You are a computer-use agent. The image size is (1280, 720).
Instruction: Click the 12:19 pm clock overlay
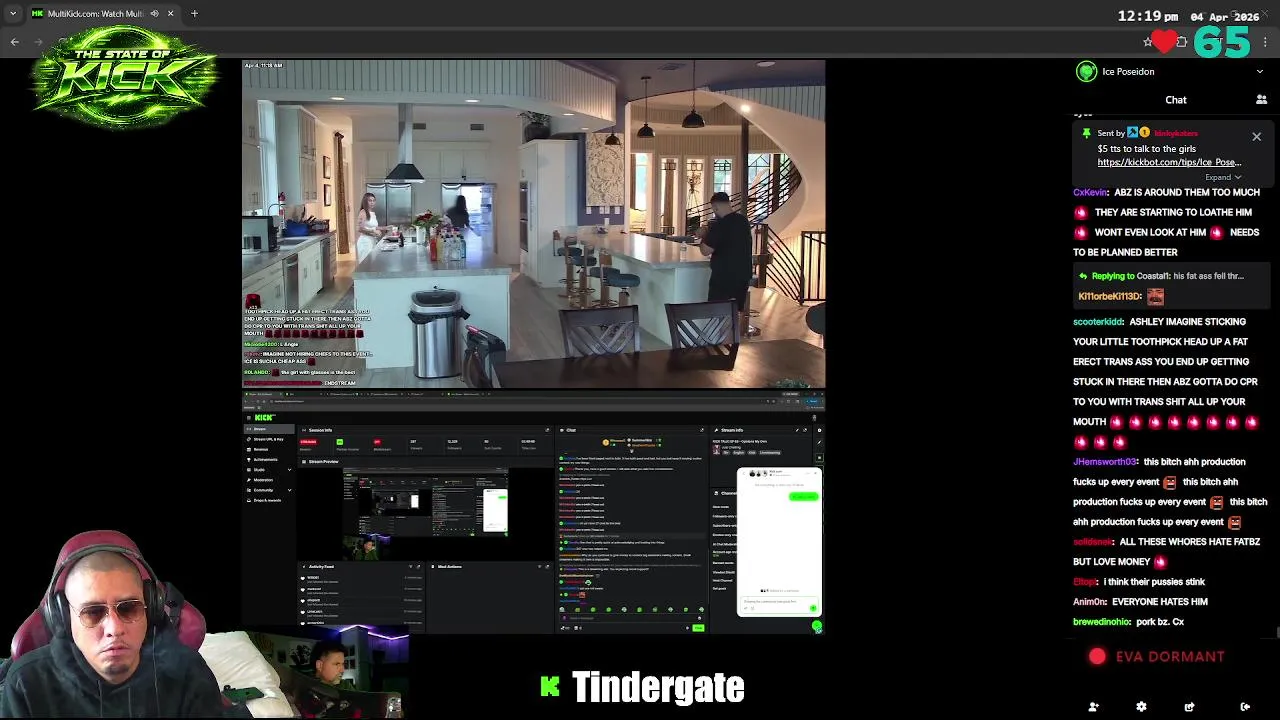1147,17
